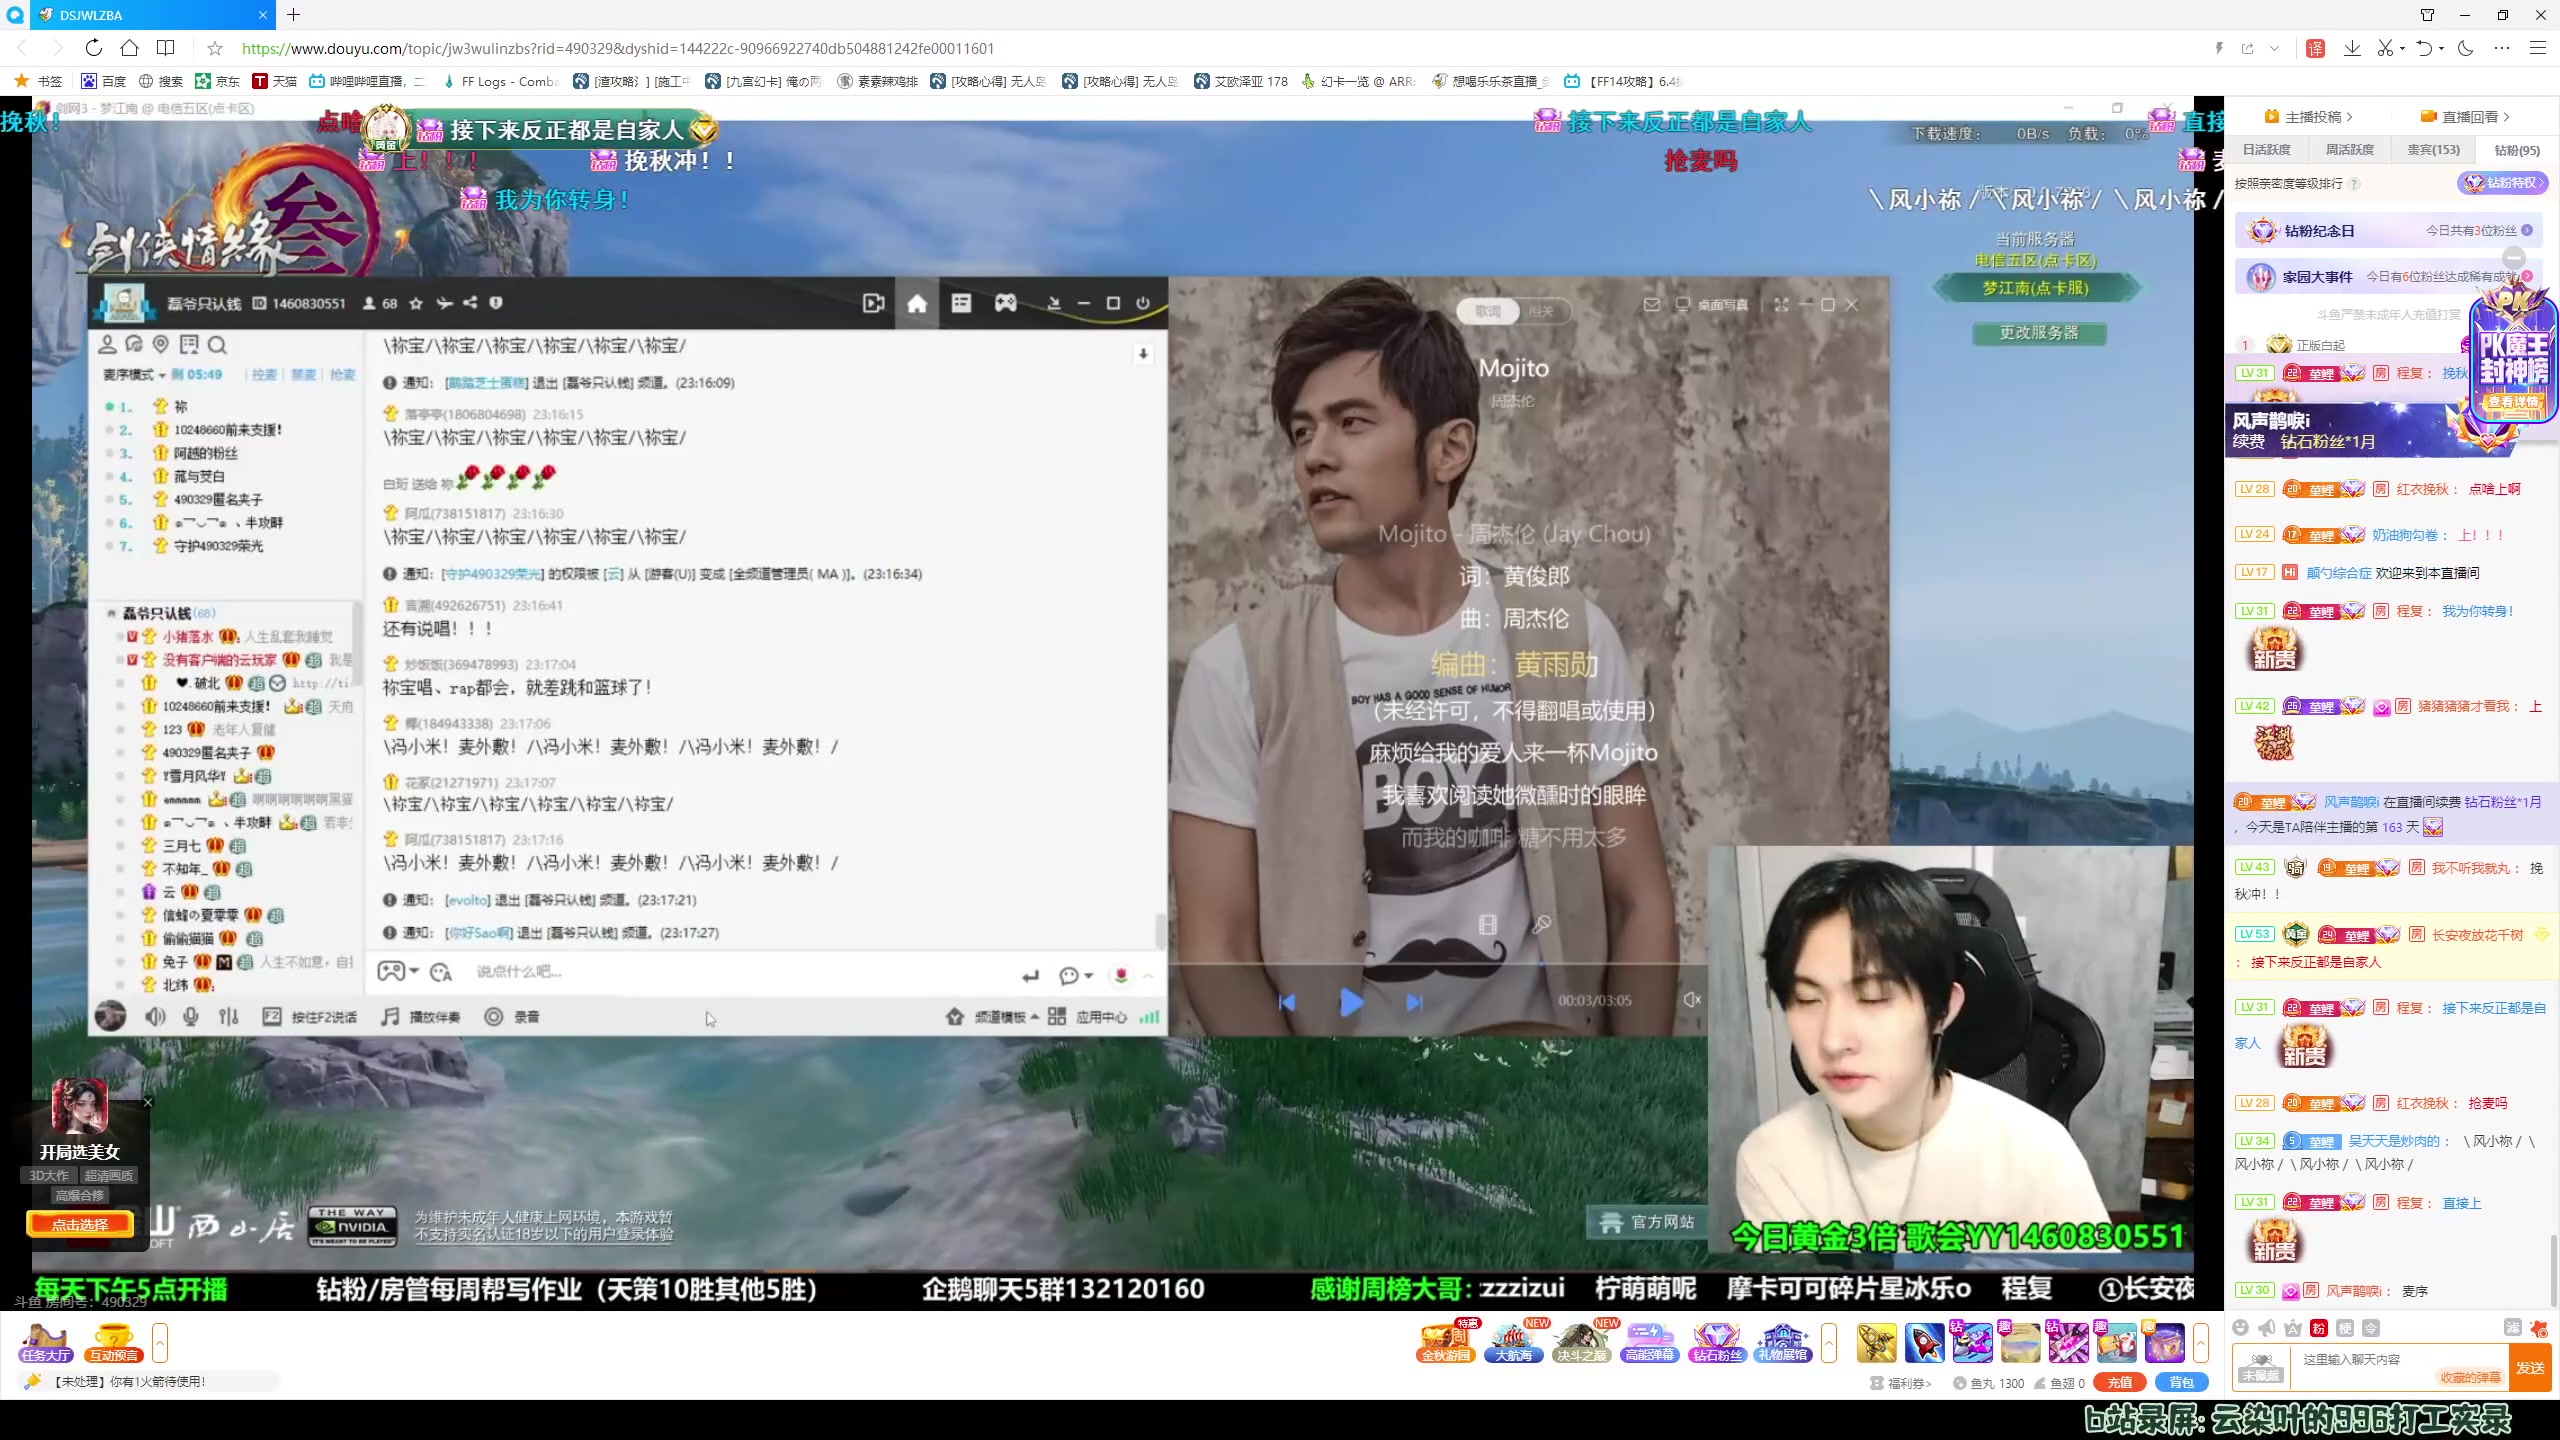Image resolution: width=2560 pixels, height=1440 pixels.
Task: Open the browser hamburger menu
Action: [x=2538, y=48]
